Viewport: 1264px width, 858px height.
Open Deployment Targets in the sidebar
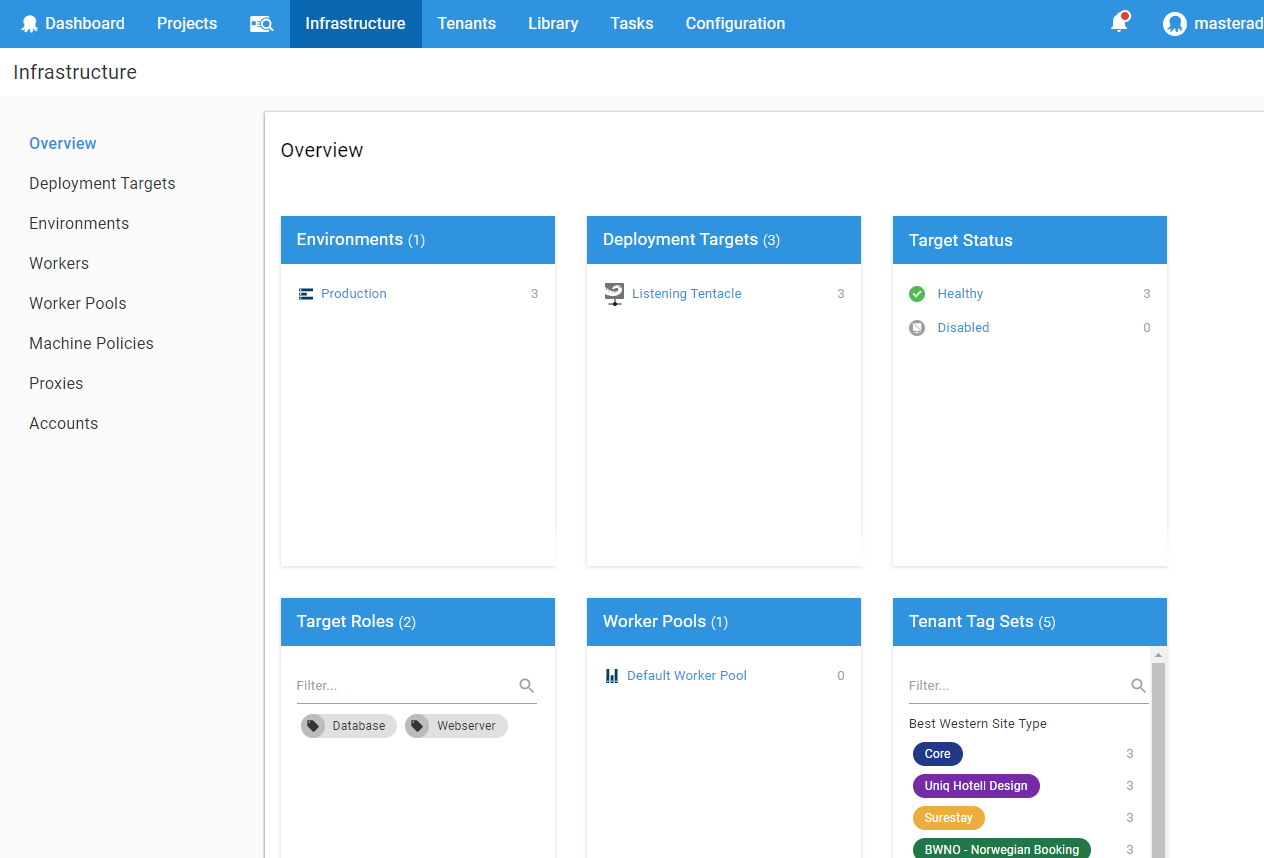click(102, 184)
